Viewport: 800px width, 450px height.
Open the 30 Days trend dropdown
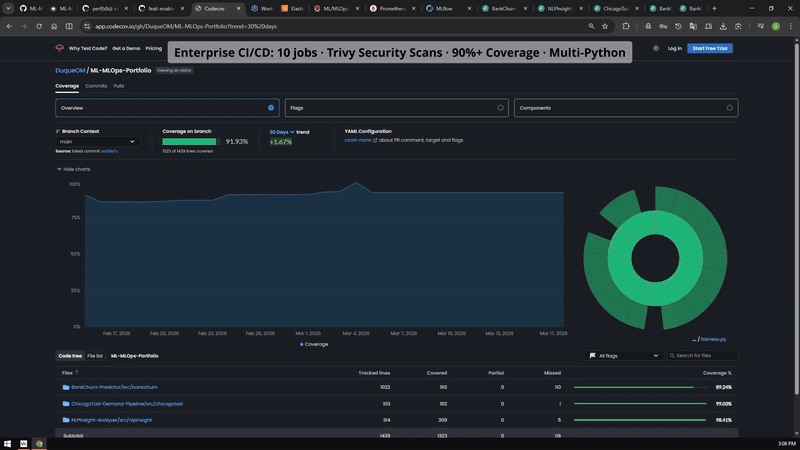click(282, 132)
